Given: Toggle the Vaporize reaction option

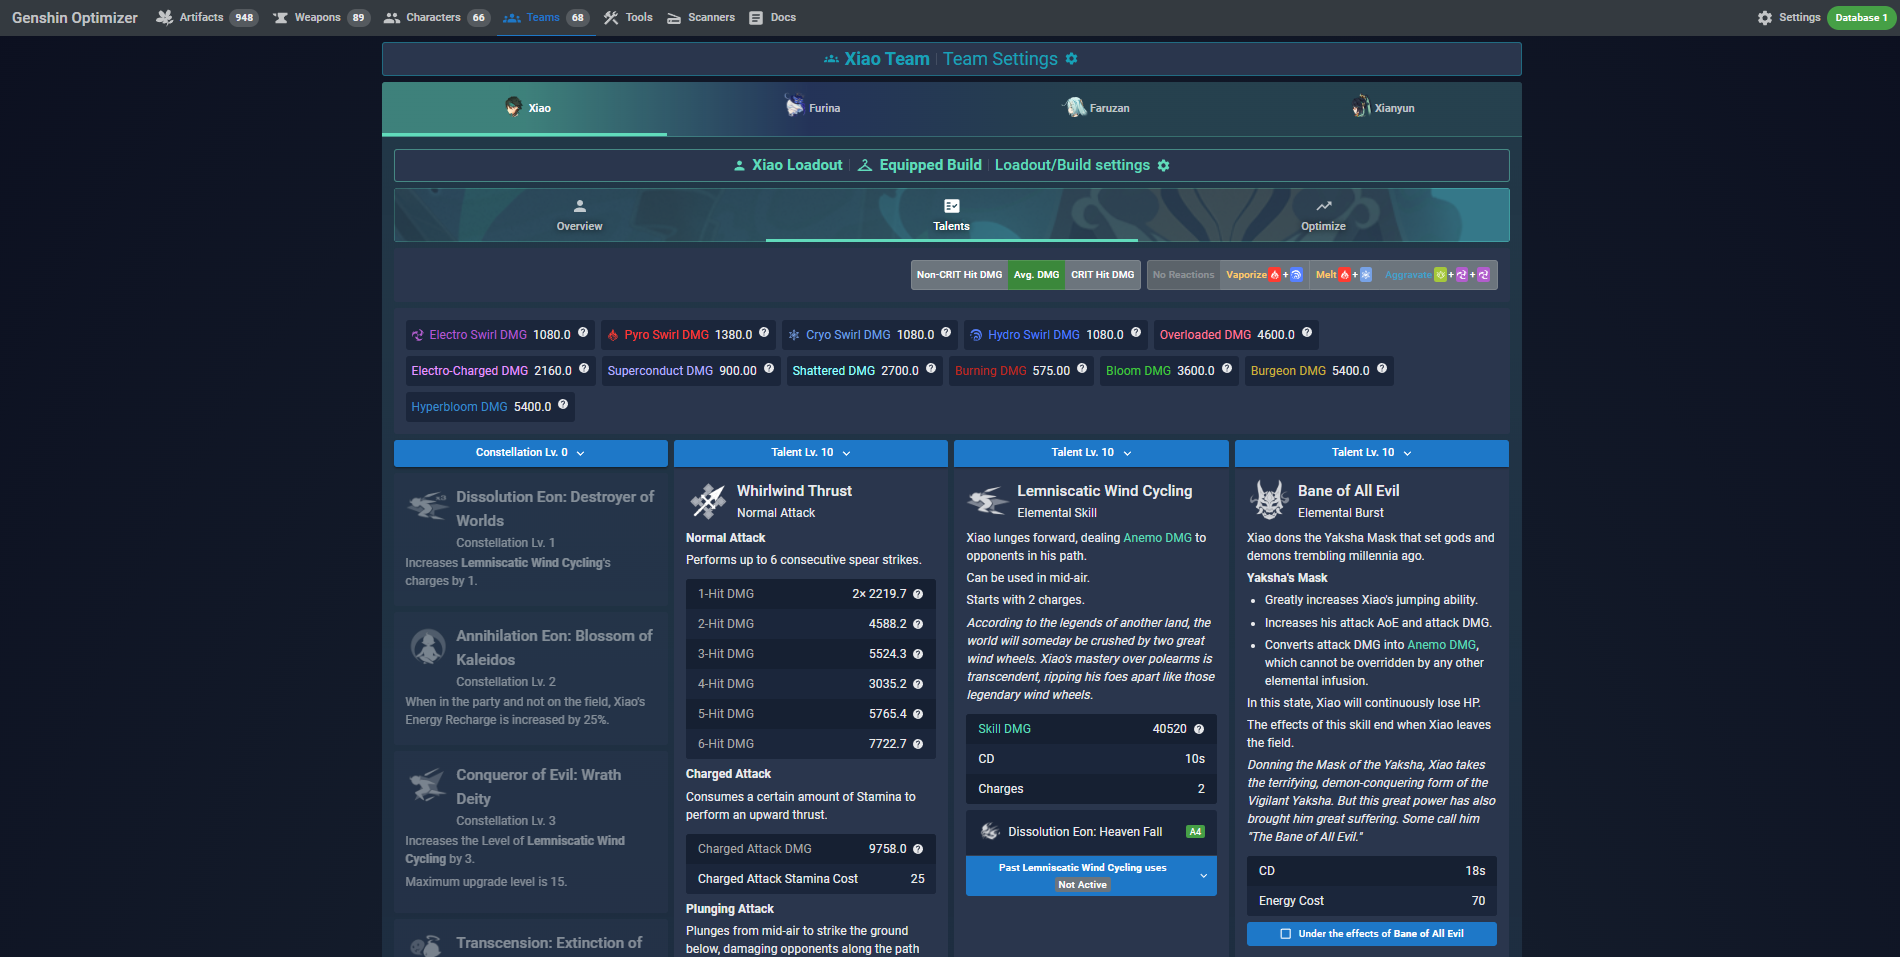Looking at the screenshot, I should point(1263,275).
